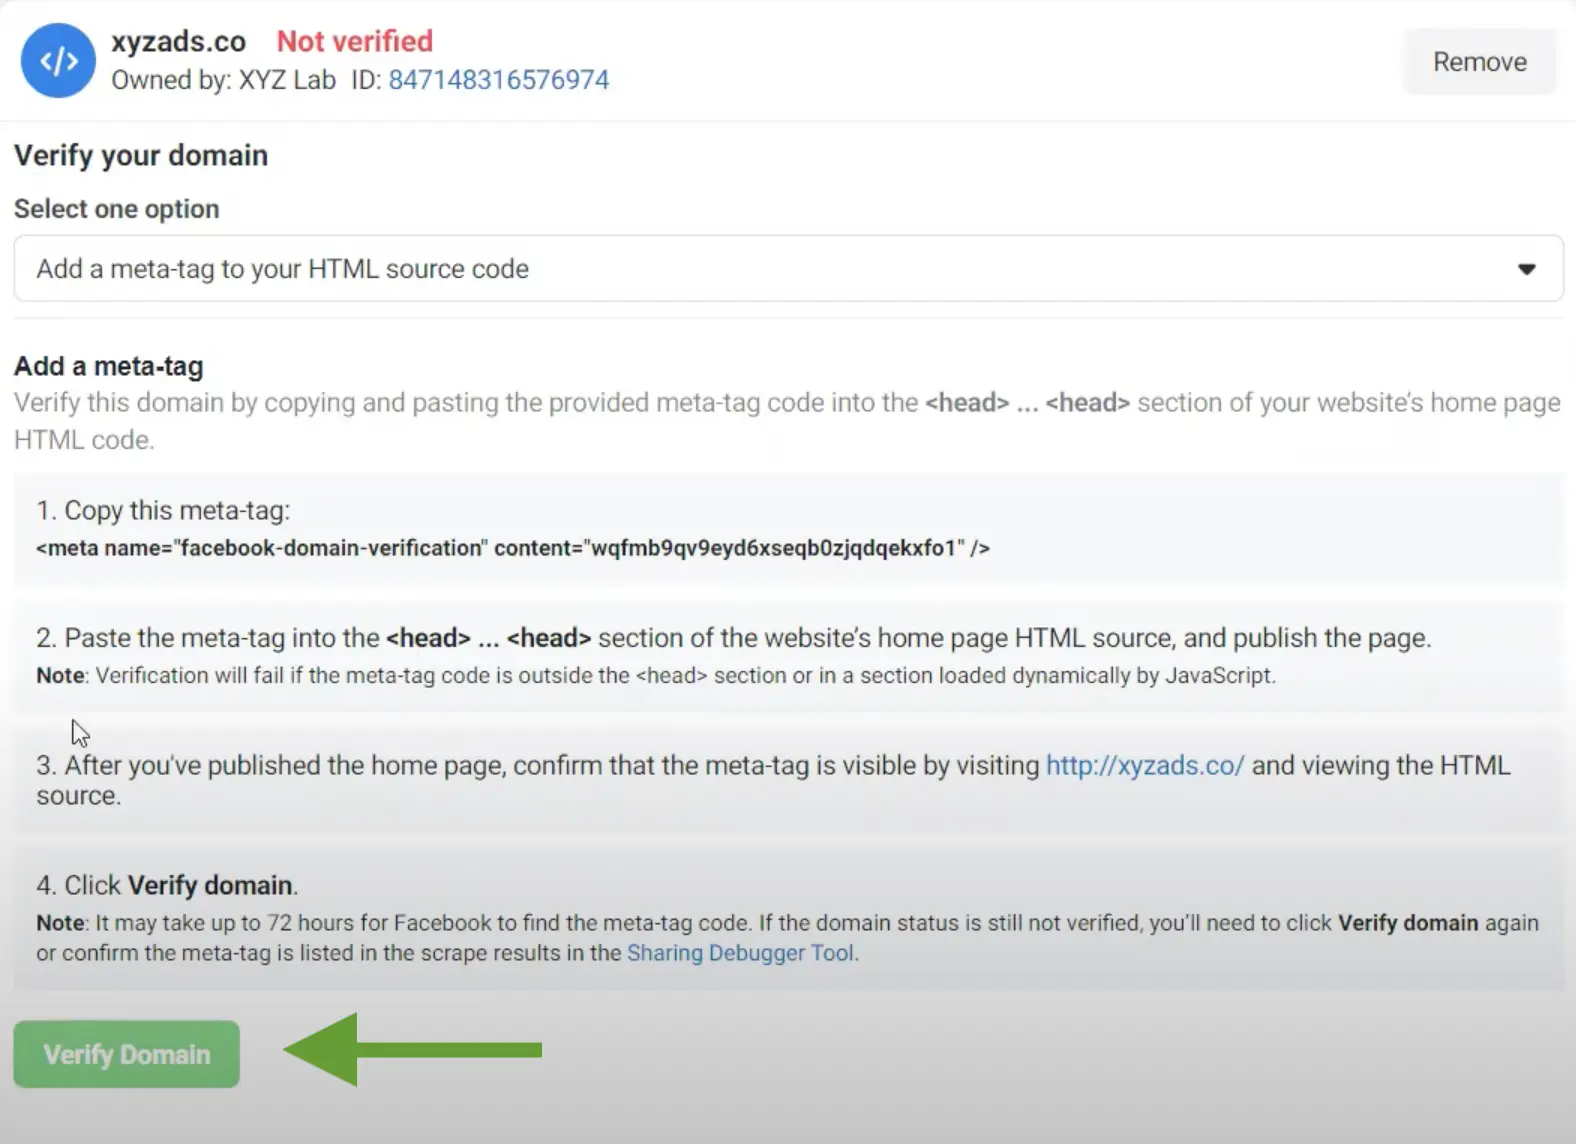This screenshot has width=1576, height=1144.
Task: Click the 'Add a meta-tag' heading
Action: click(108, 366)
